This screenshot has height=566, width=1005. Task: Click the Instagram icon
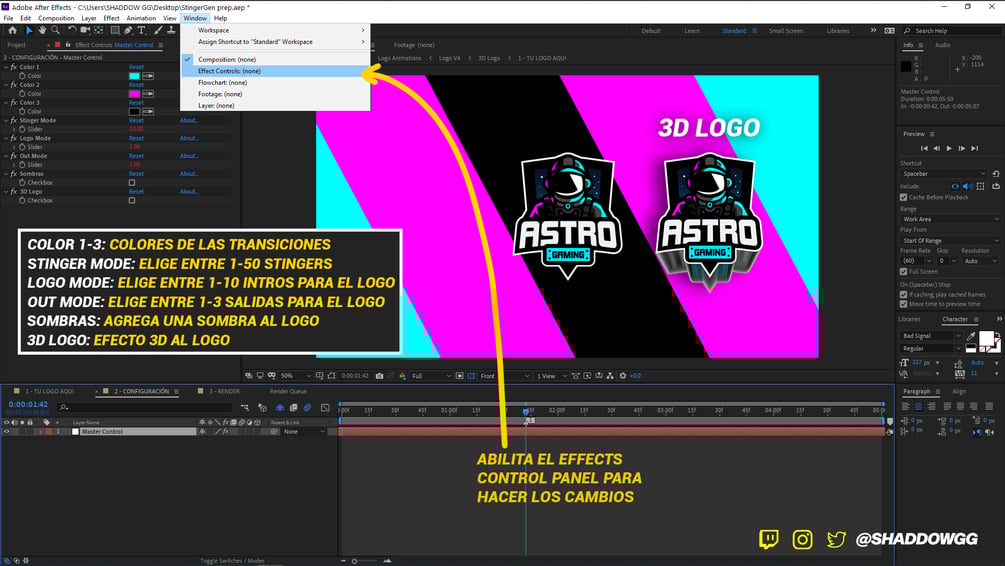[802, 539]
